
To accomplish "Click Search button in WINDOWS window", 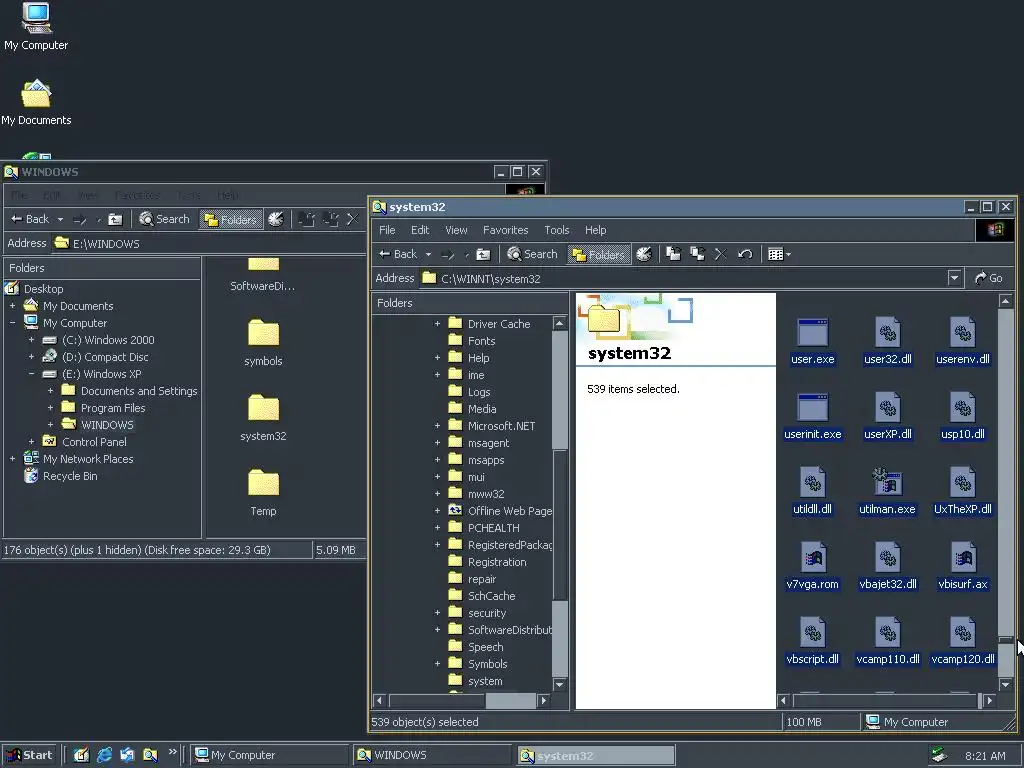I will (165, 219).
